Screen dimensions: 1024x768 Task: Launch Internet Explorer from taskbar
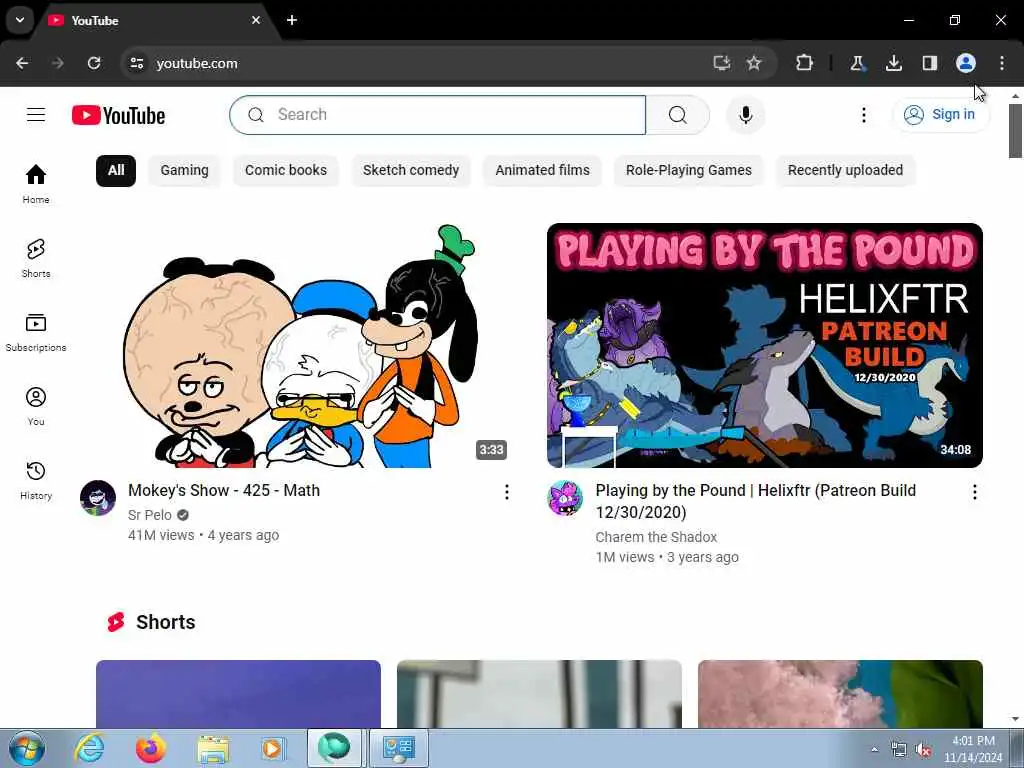point(89,748)
